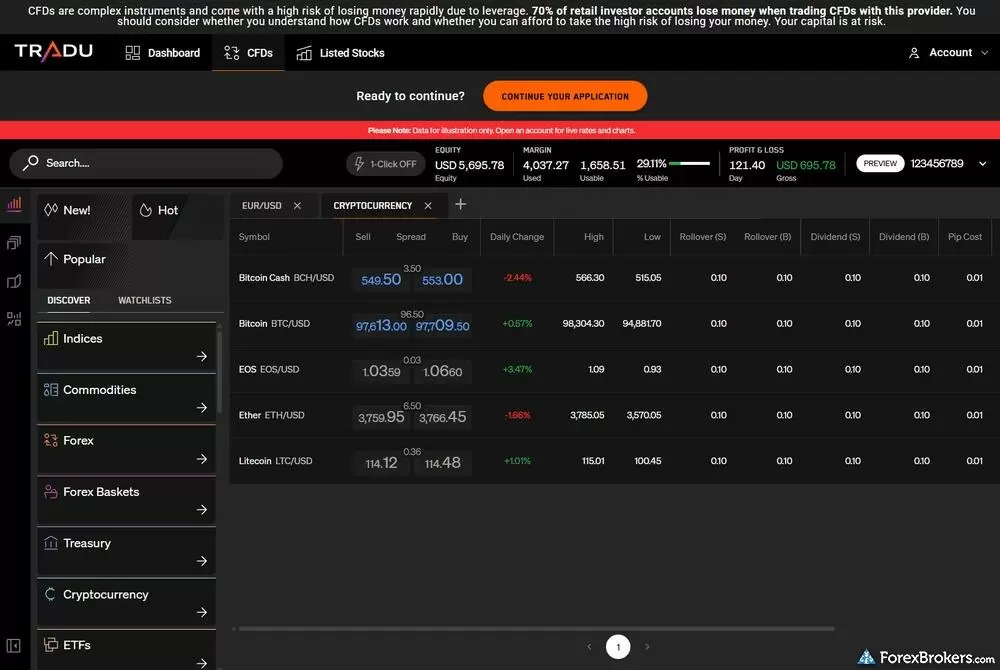1000x670 pixels.
Task: Click the Indices bar chart icon
Action: 51,338
